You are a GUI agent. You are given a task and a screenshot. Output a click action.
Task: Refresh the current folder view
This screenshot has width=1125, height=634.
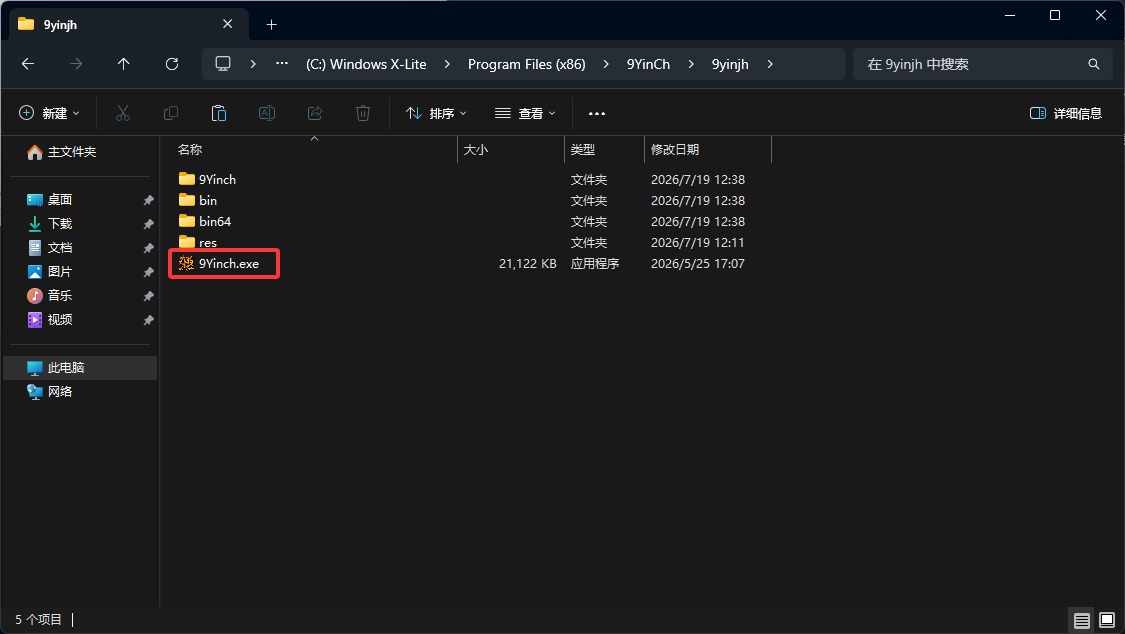(x=171, y=65)
